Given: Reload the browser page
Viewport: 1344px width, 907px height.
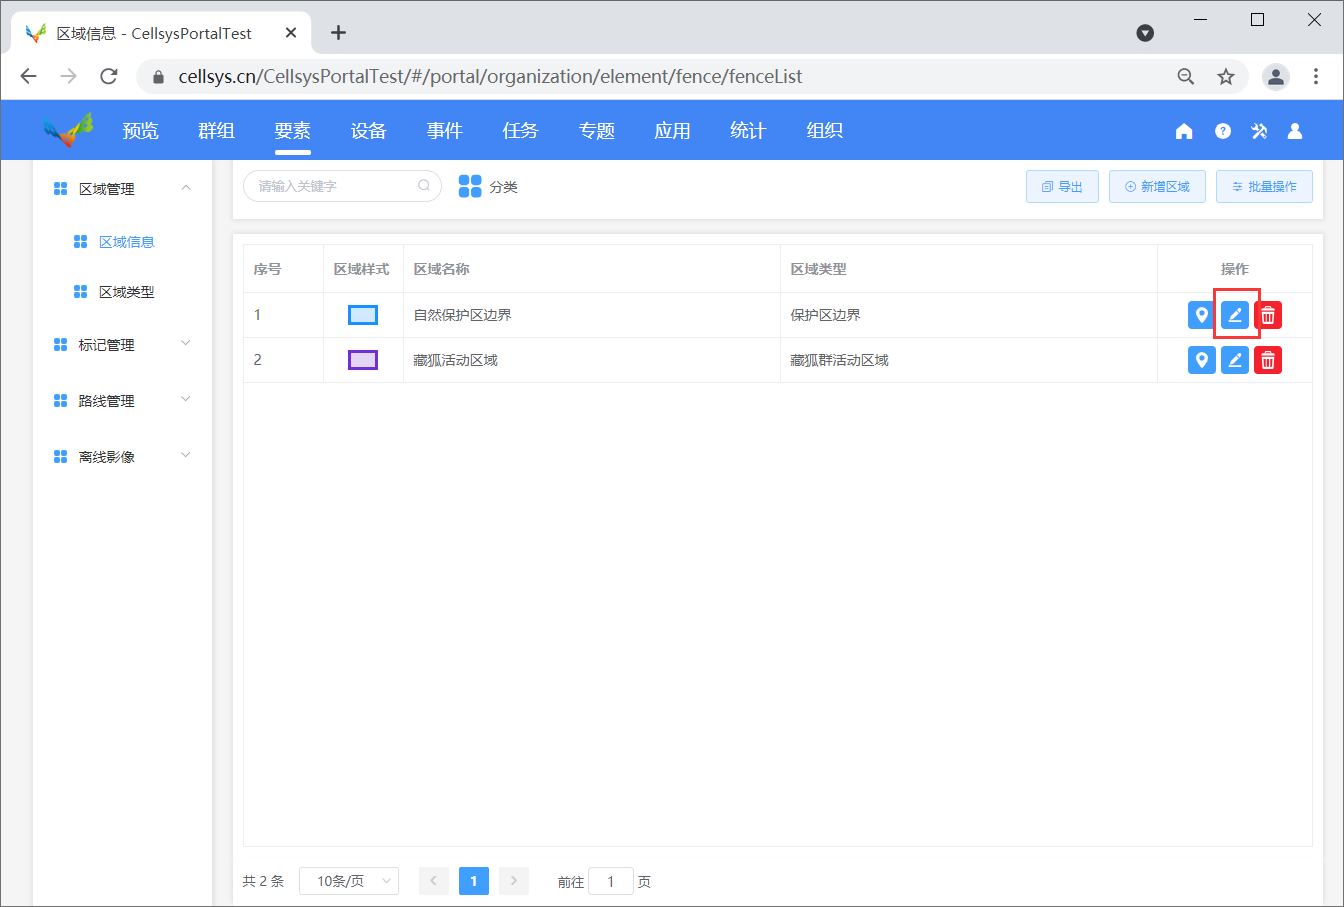Looking at the screenshot, I should (x=109, y=76).
